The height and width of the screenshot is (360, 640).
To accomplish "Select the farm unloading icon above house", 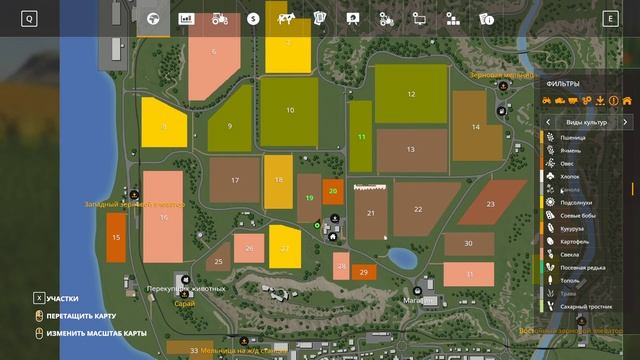I will coord(335,218).
